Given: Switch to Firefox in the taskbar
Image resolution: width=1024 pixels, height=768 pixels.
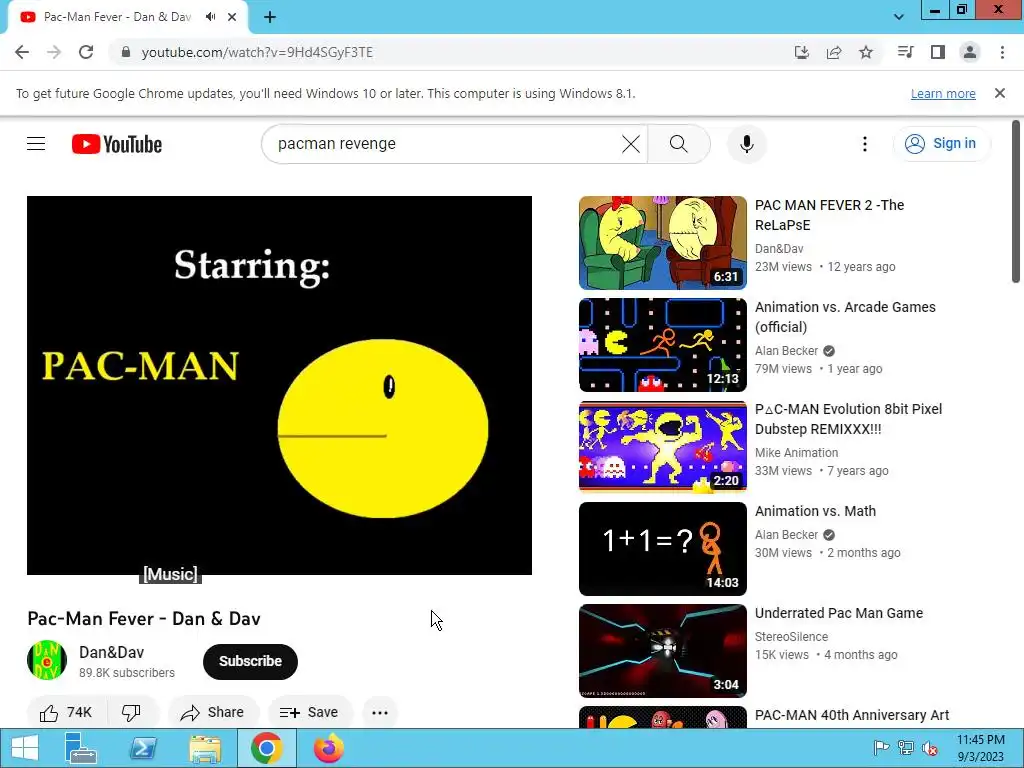Looking at the screenshot, I should click(328, 748).
